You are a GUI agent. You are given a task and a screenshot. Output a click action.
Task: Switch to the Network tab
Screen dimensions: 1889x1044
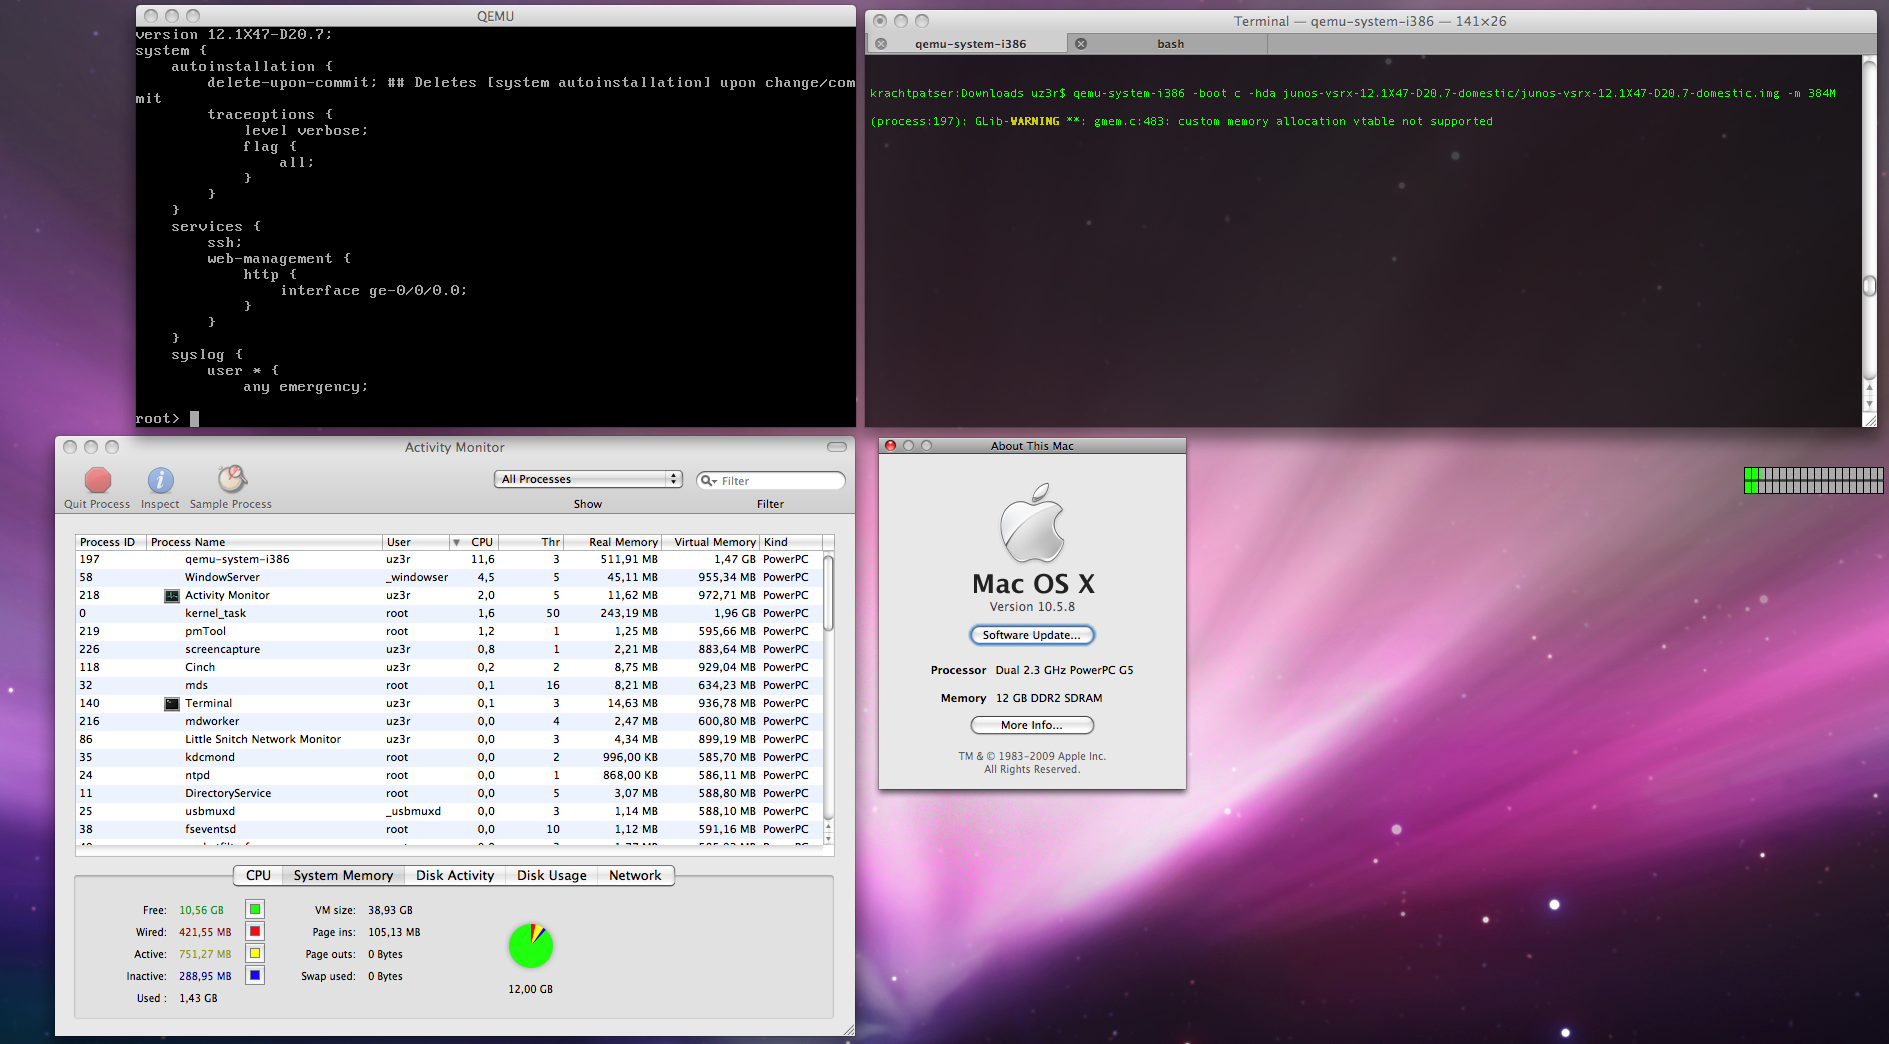pos(635,875)
